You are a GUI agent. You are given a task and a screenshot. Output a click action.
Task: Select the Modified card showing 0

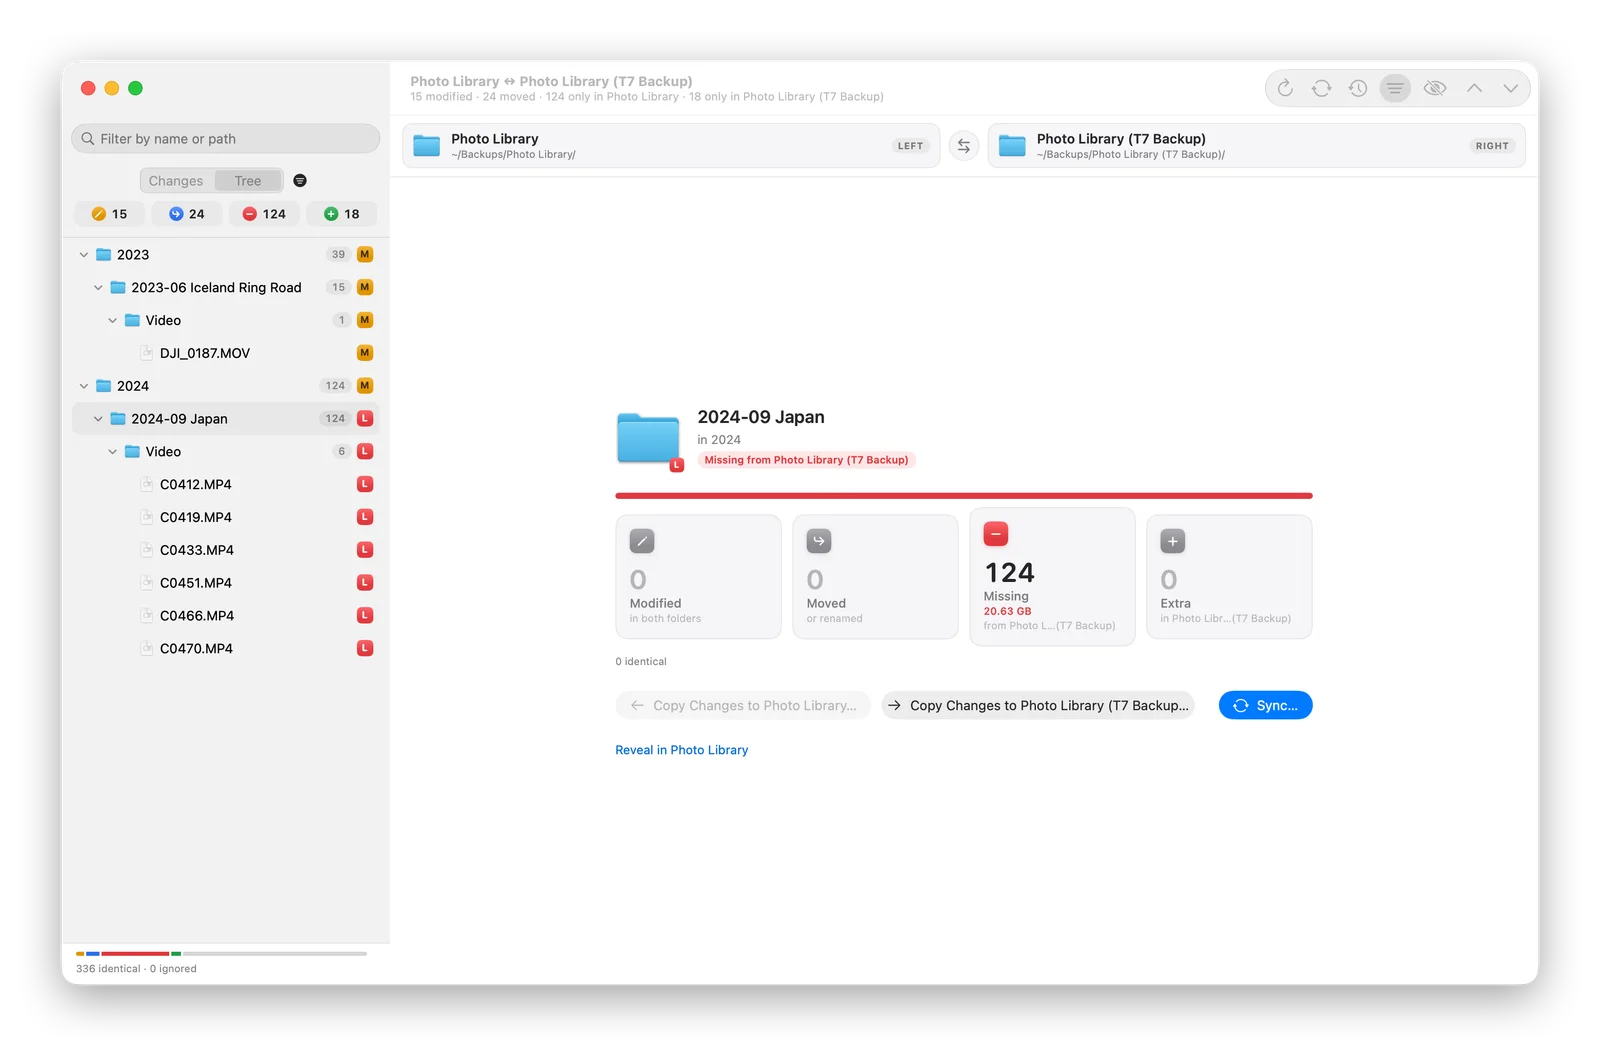pyautogui.click(x=698, y=577)
